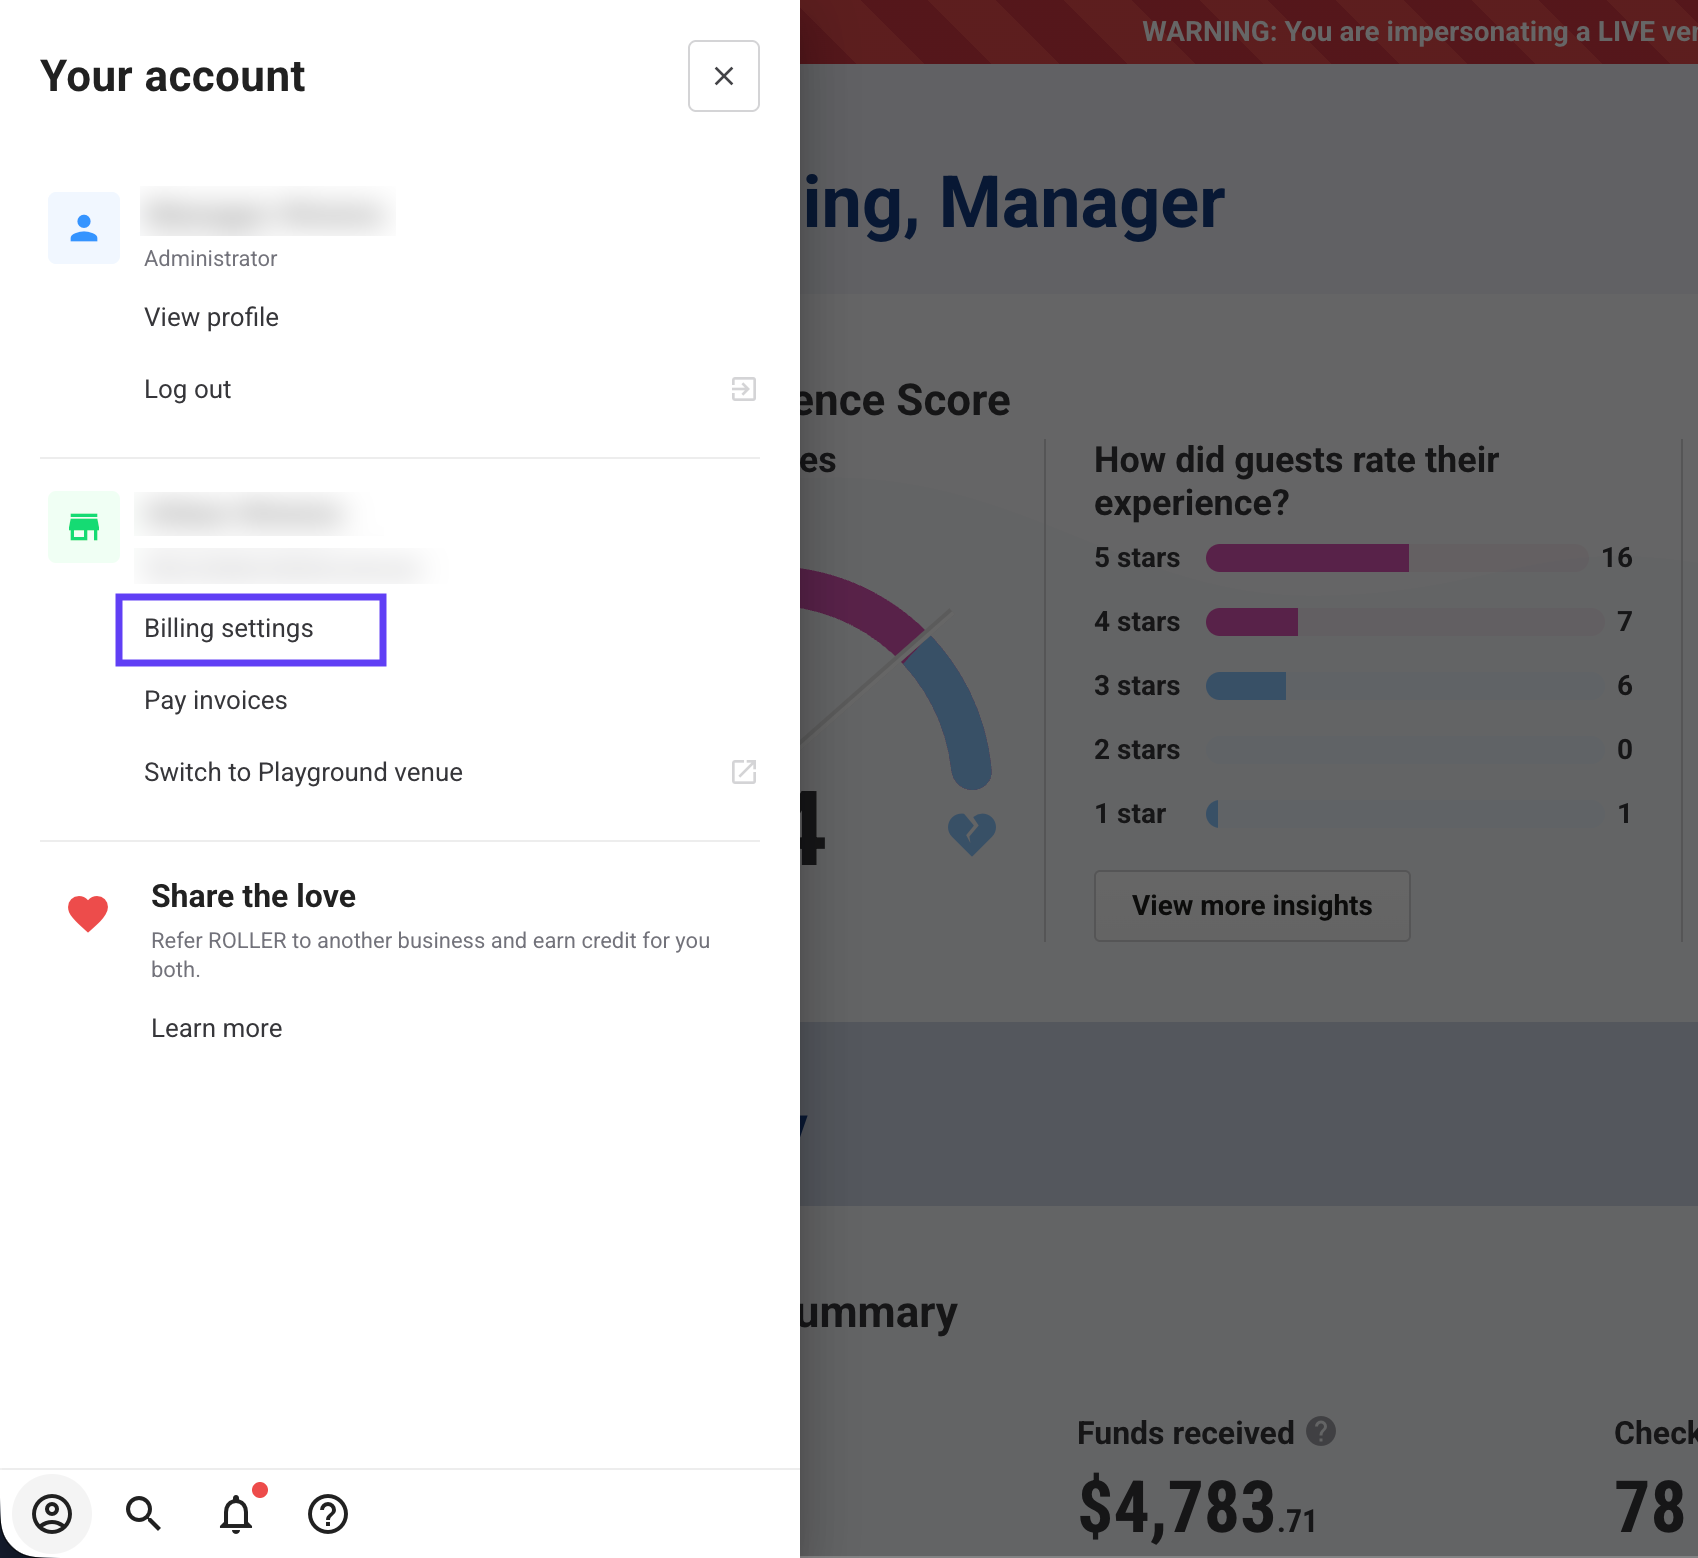Viewport: 1698px width, 1558px height.
Task: Open the account icon in bottom bar
Action: 52,1513
